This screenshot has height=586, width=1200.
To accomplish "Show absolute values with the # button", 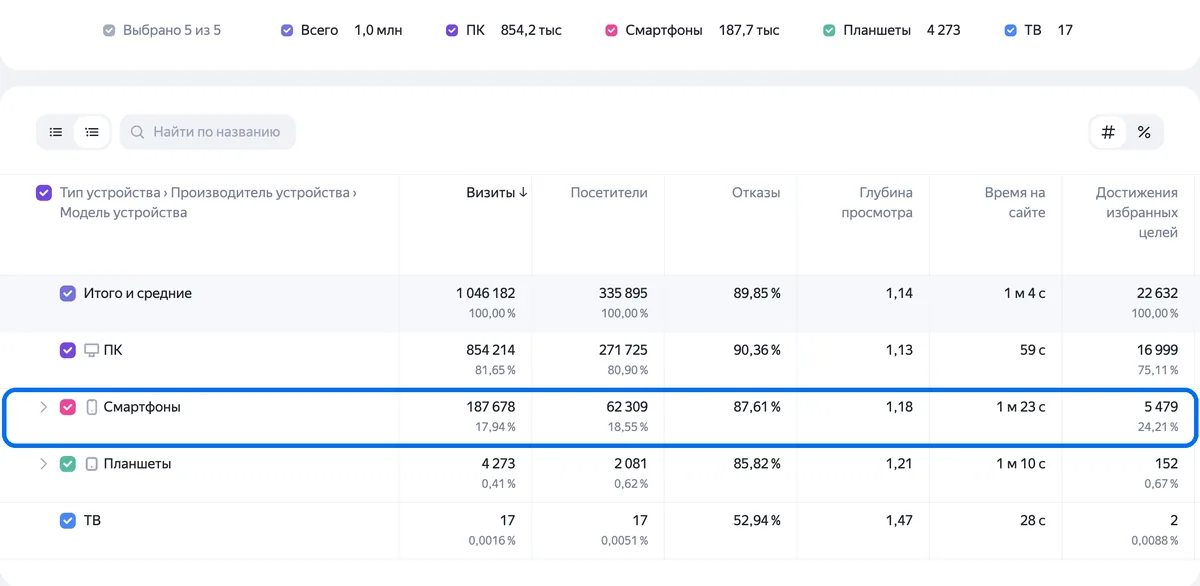I will tap(1108, 132).
